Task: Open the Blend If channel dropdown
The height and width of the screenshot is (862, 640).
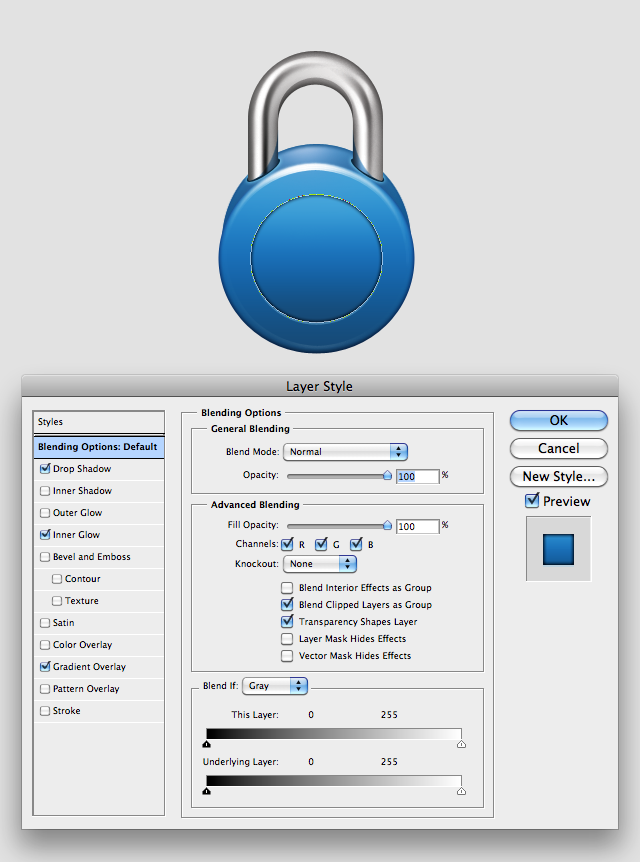Action: tap(274, 686)
